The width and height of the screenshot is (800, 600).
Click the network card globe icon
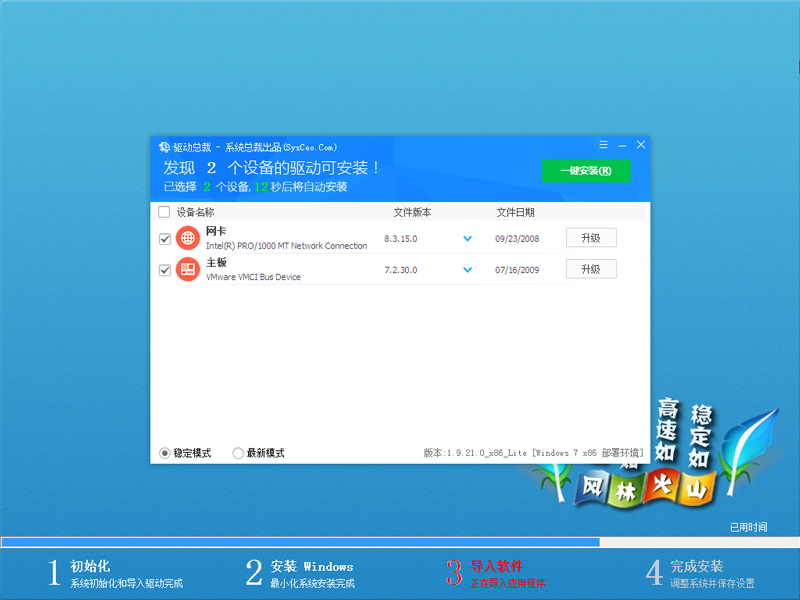coord(188,238)
